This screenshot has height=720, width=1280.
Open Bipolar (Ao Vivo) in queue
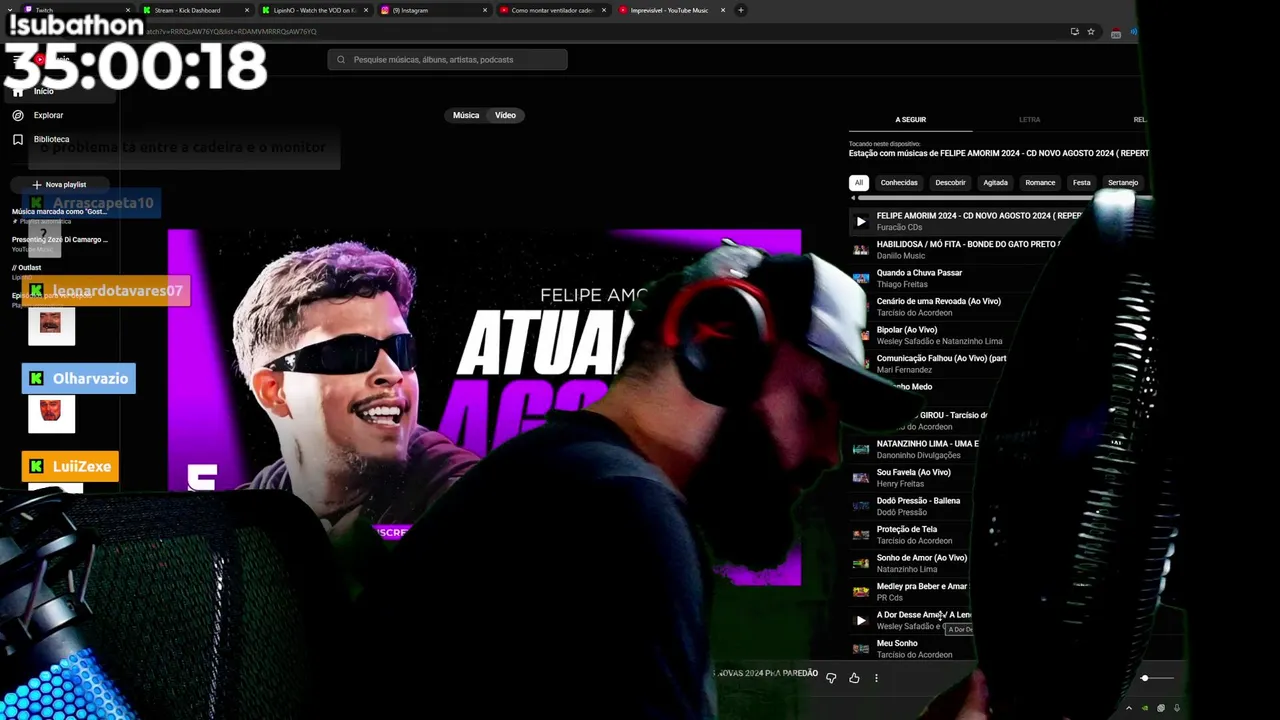(x=907, y=330)
